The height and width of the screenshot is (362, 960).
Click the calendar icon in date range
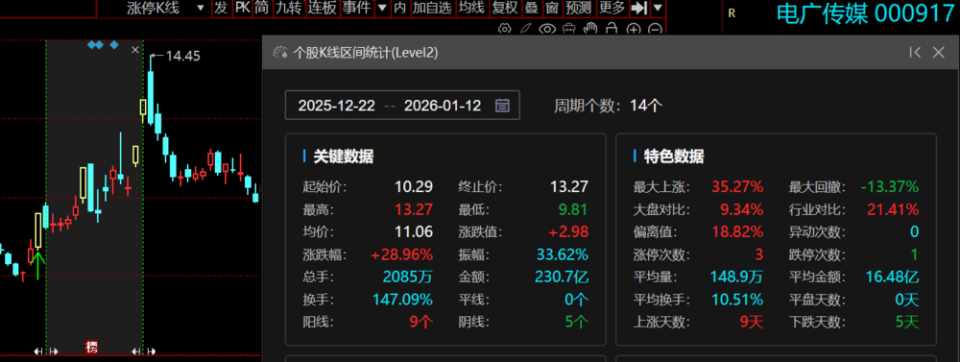point(502,105)
